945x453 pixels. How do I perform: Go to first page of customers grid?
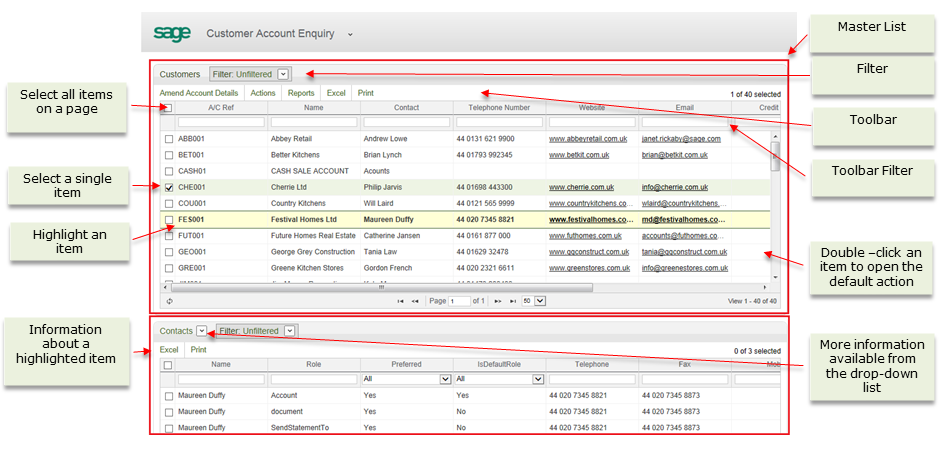click(401, 301)
